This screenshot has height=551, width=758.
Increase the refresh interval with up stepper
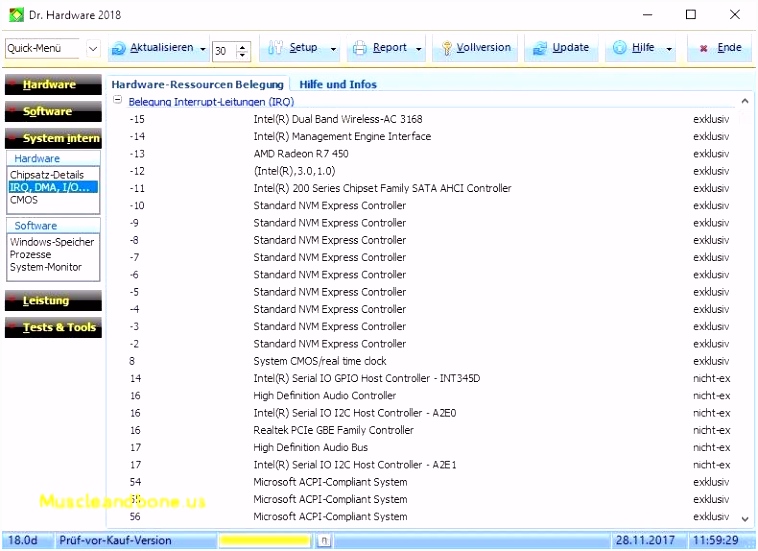pyautogui.click(x=243, y=46)
